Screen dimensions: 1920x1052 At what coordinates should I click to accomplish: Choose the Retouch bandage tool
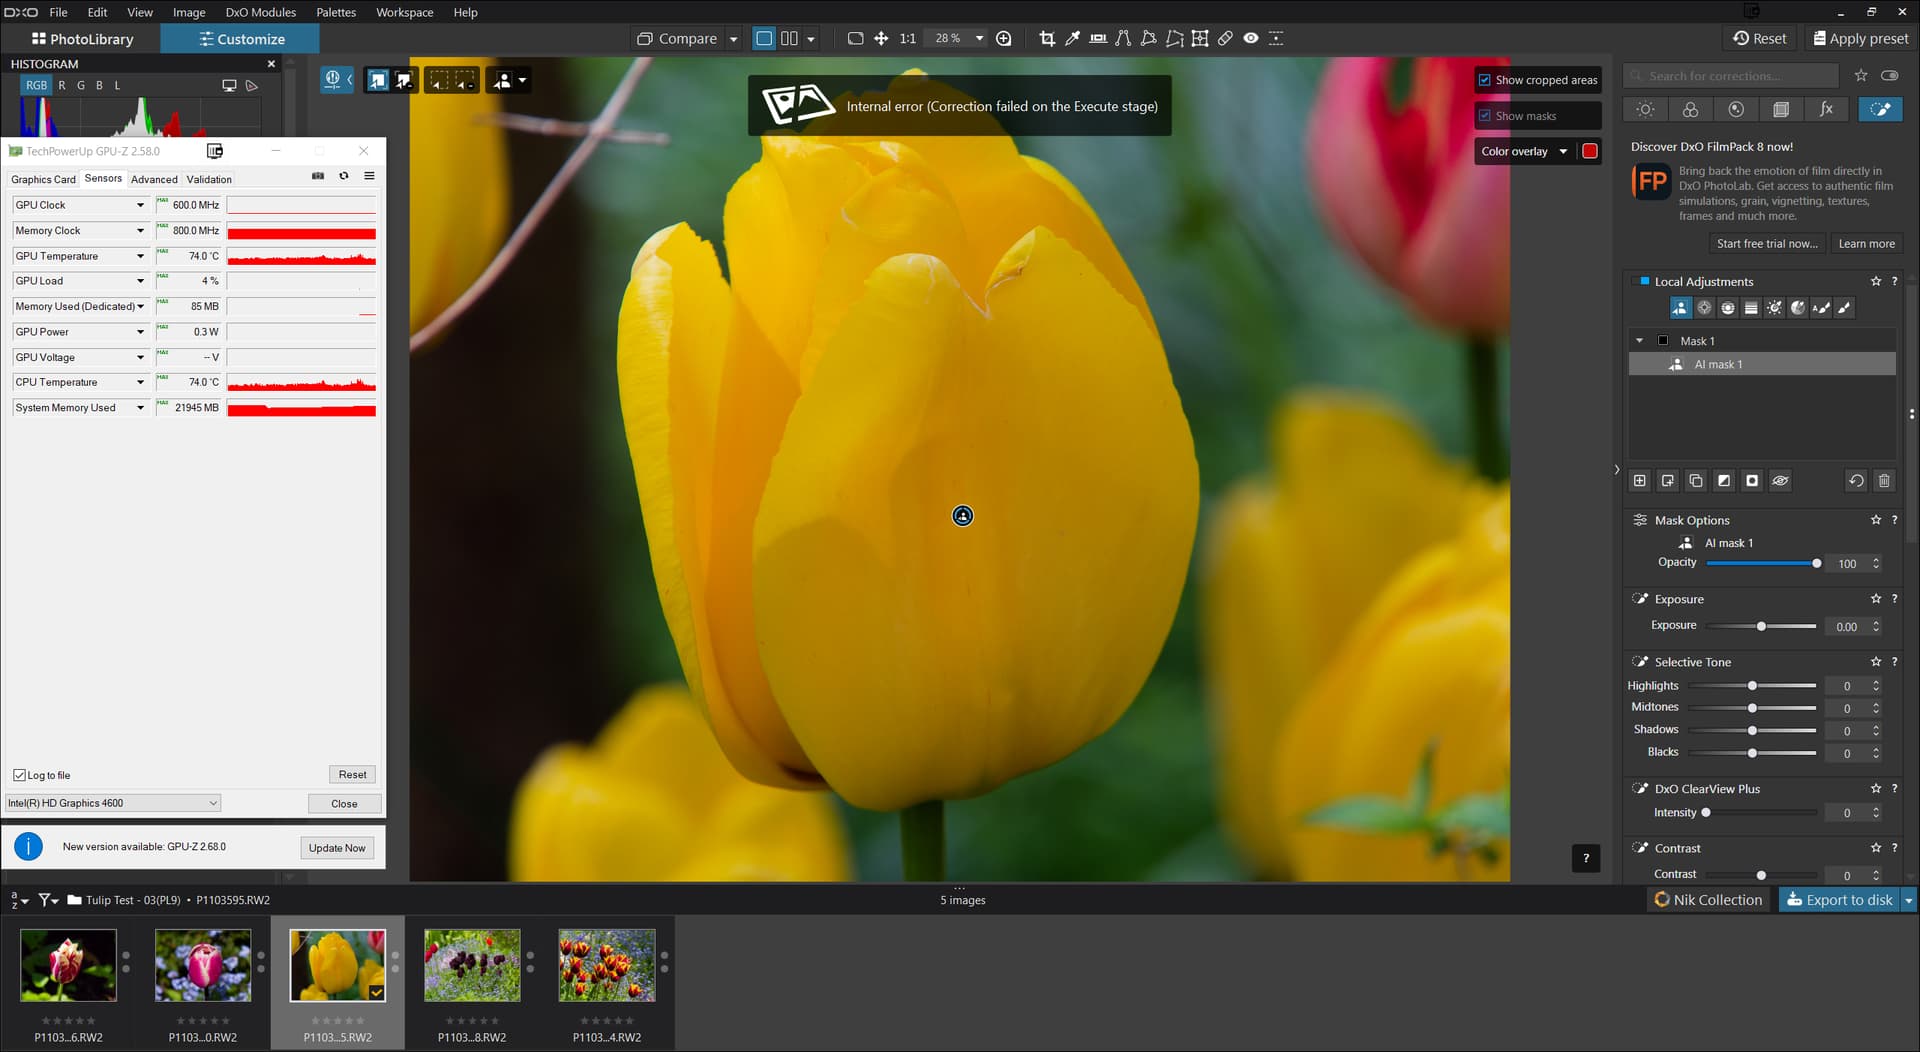[x=1225, y=39]
